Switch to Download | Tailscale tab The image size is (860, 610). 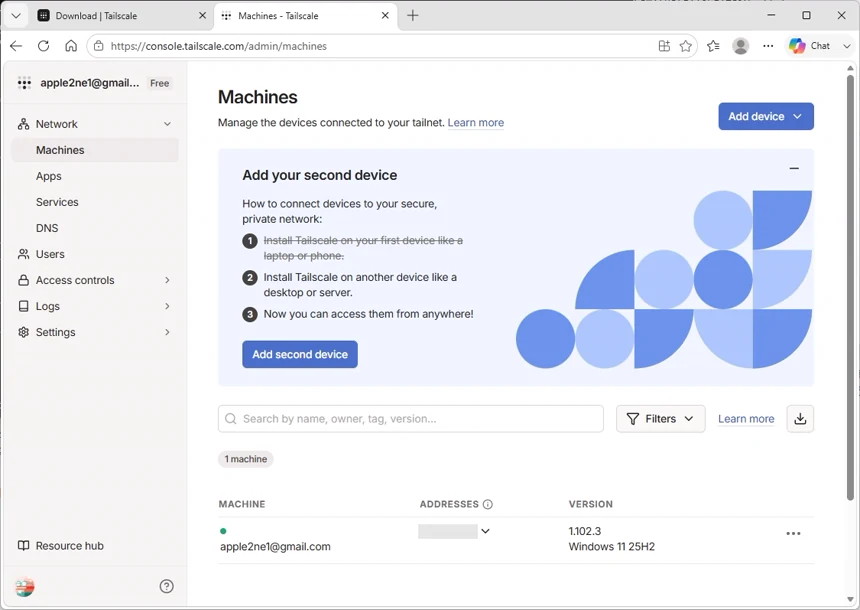(121, 15)
